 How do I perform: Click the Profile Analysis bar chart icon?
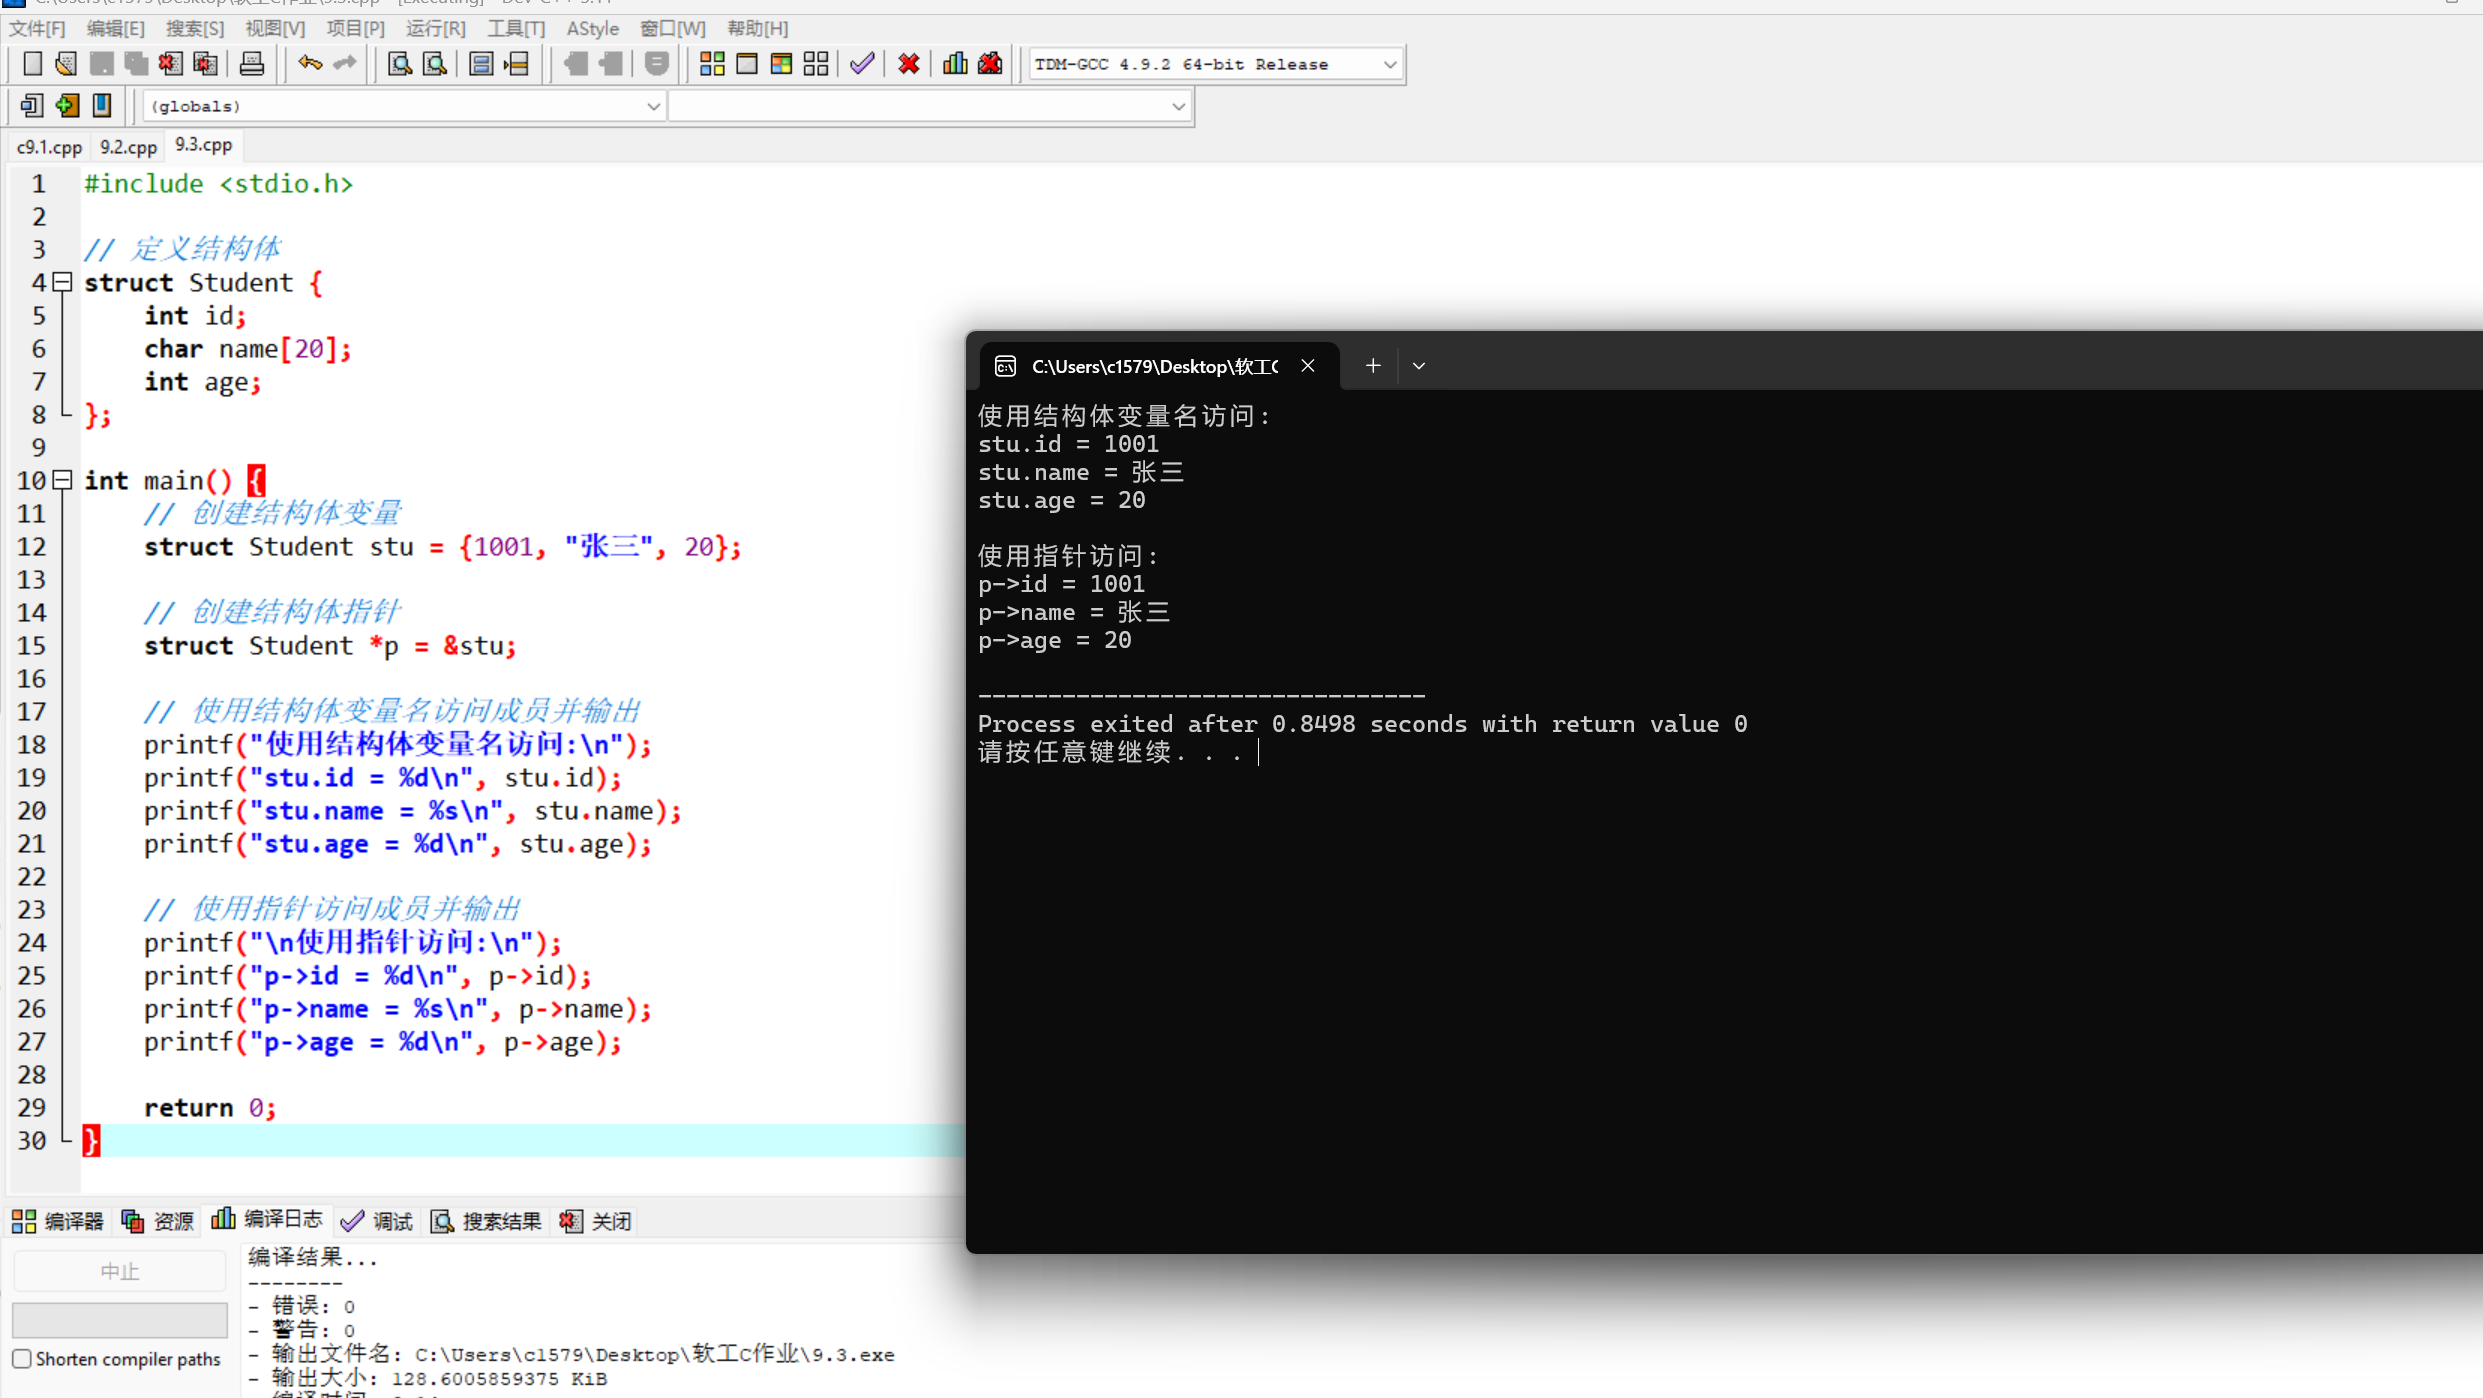tap(955, 64)
